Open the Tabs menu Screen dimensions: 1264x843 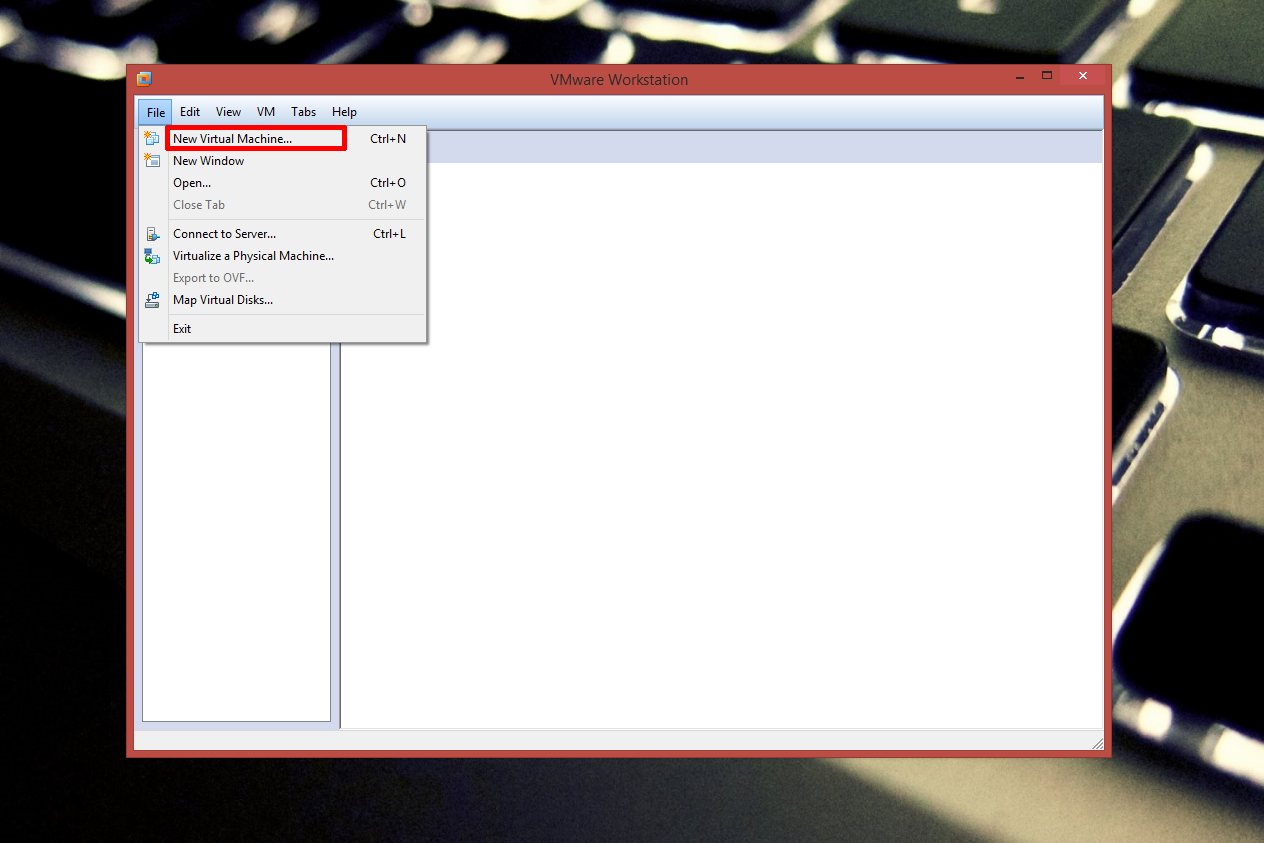point(303,112)
